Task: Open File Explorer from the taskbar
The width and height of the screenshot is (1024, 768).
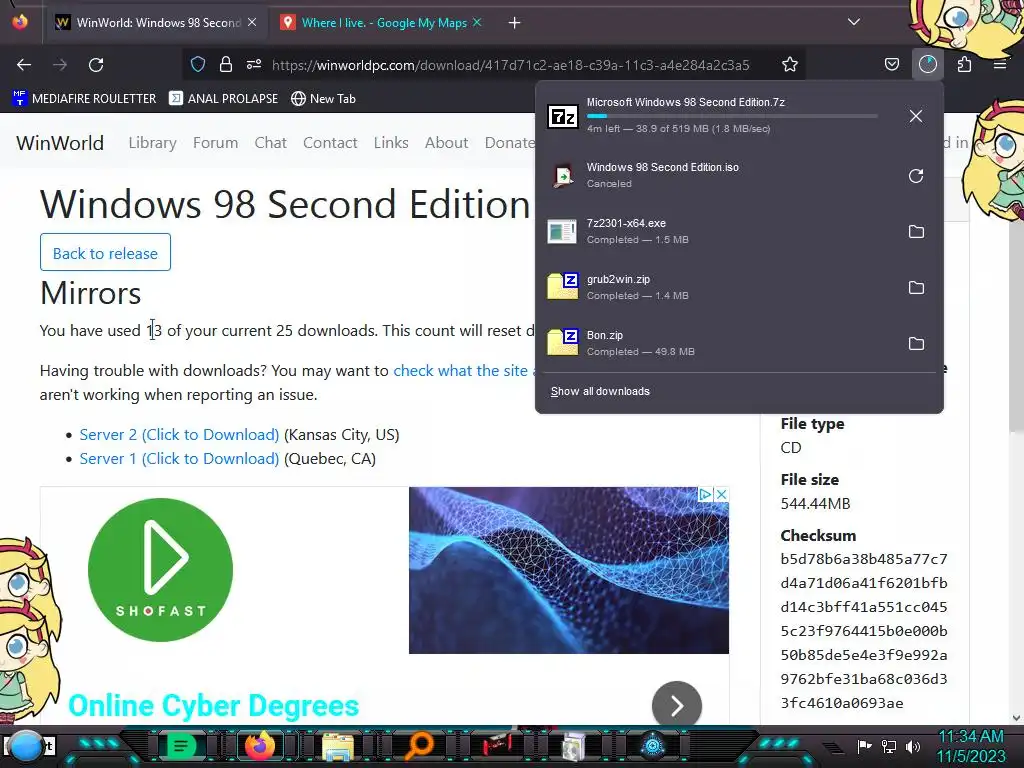Action: 338,747
